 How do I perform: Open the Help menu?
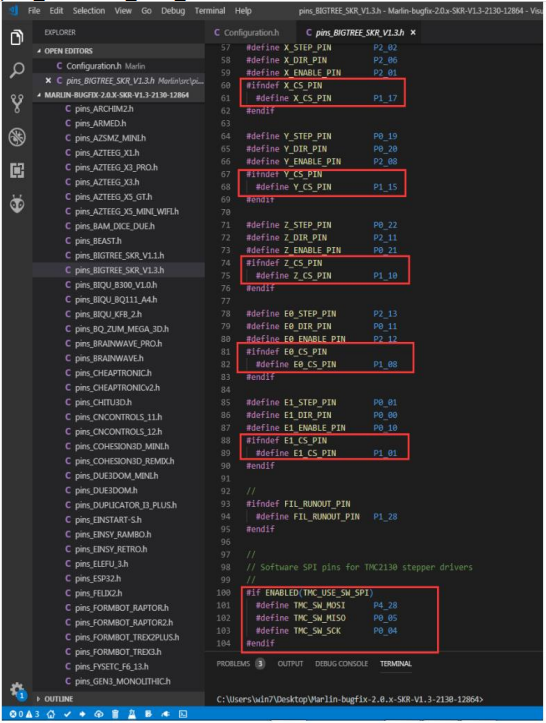[x=243, y=11]
